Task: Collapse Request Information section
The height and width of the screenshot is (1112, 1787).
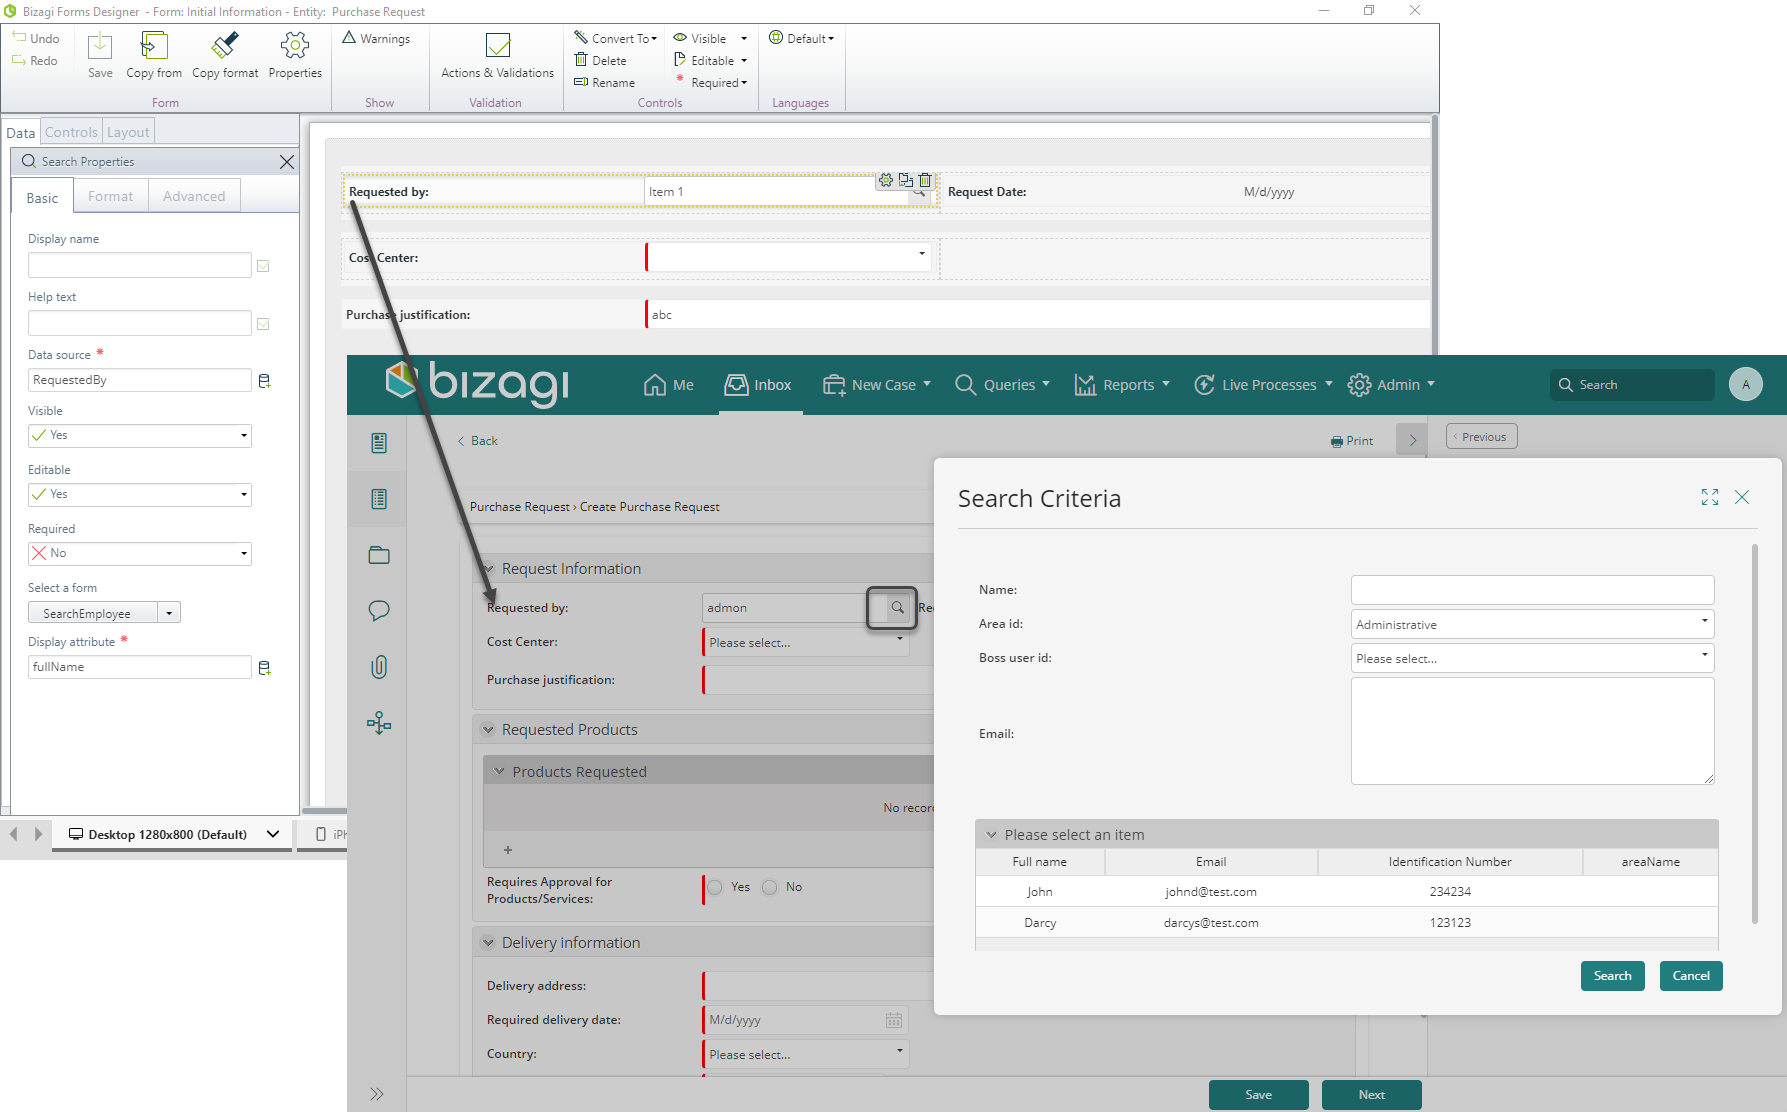Action: point(489,569)
